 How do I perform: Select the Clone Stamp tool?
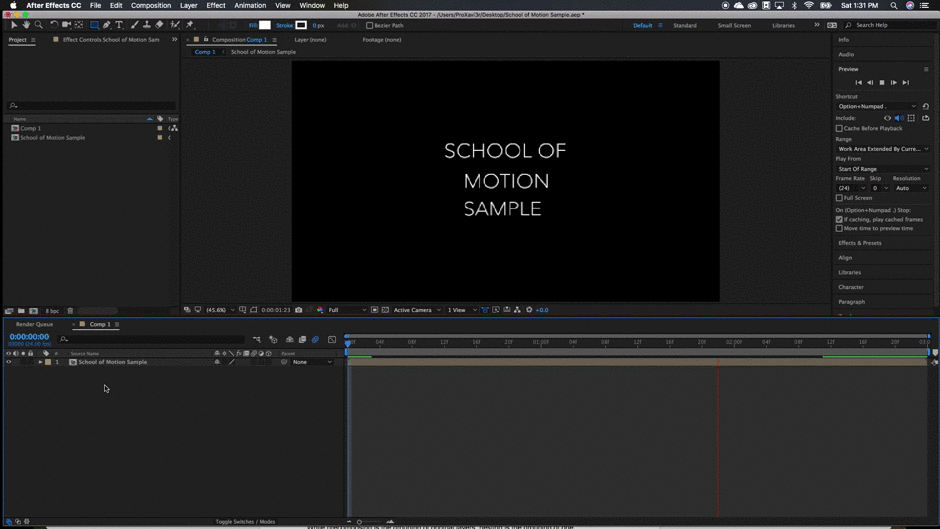coord(146,25)
